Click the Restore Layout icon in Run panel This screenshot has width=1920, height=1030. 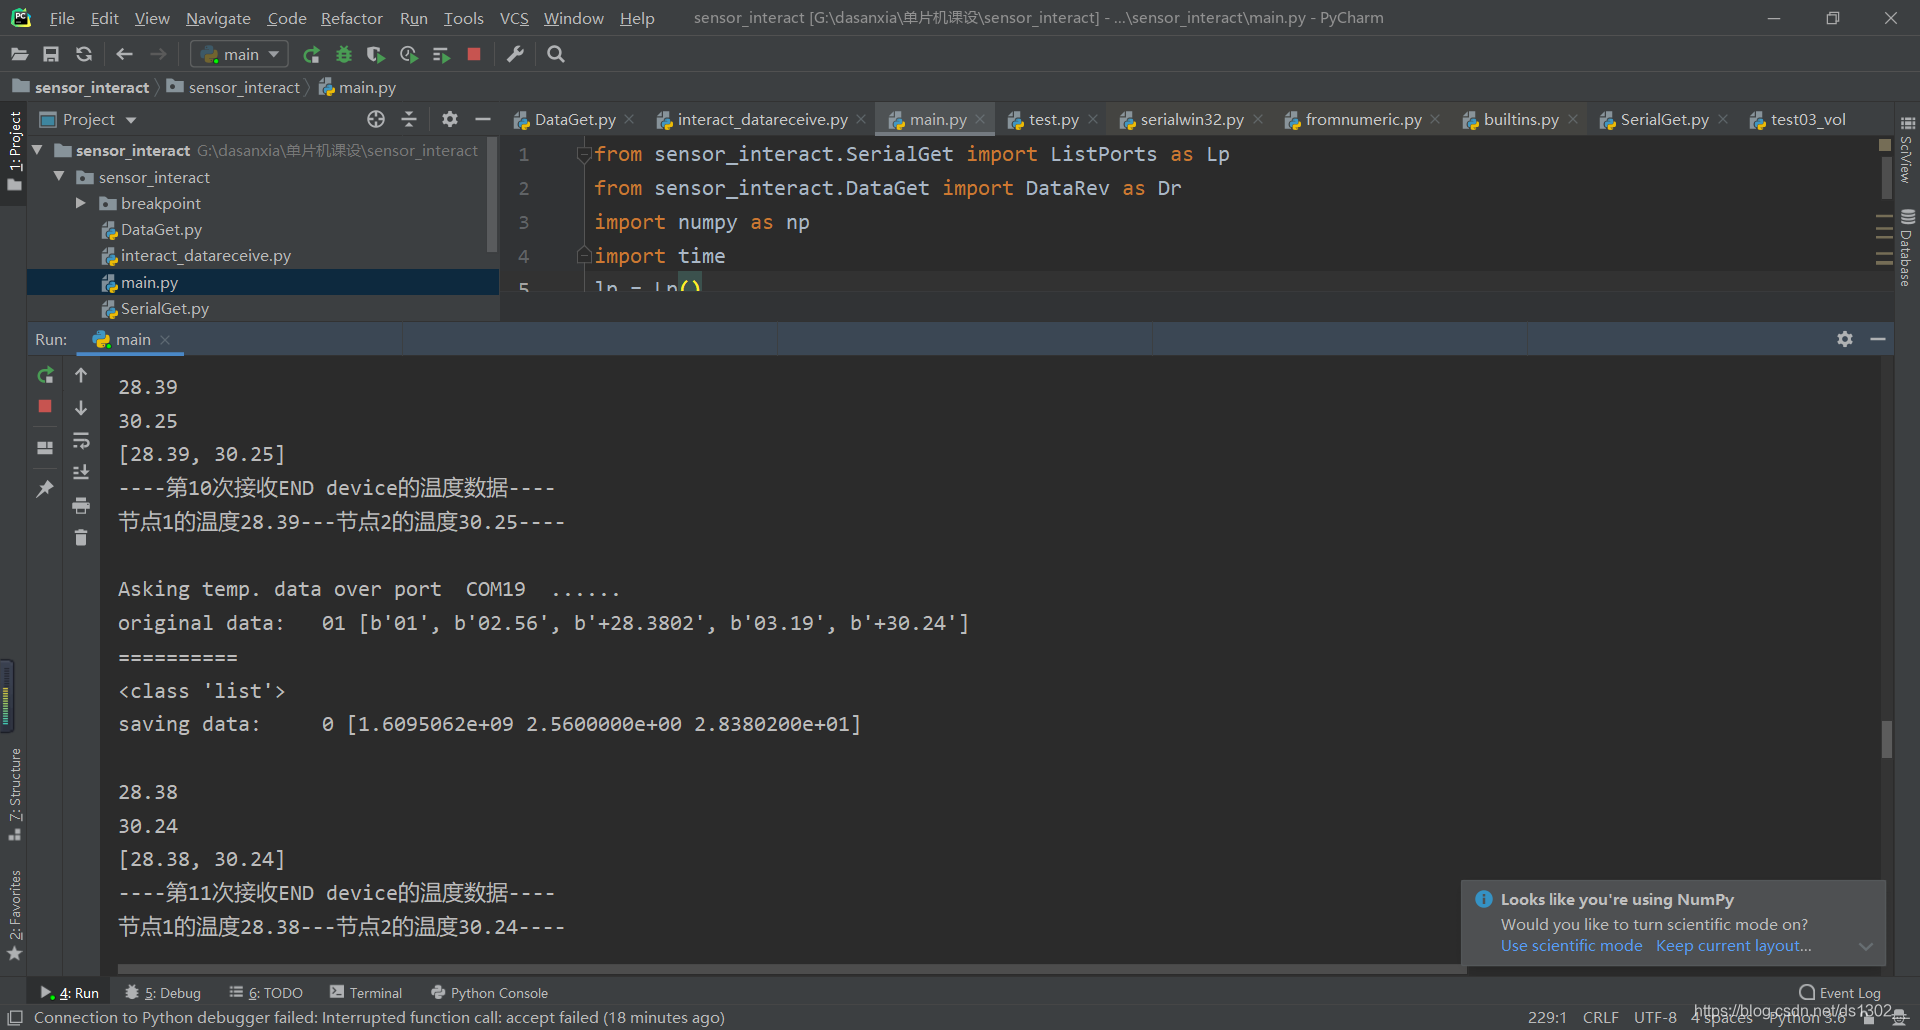(x=45, y=448)
